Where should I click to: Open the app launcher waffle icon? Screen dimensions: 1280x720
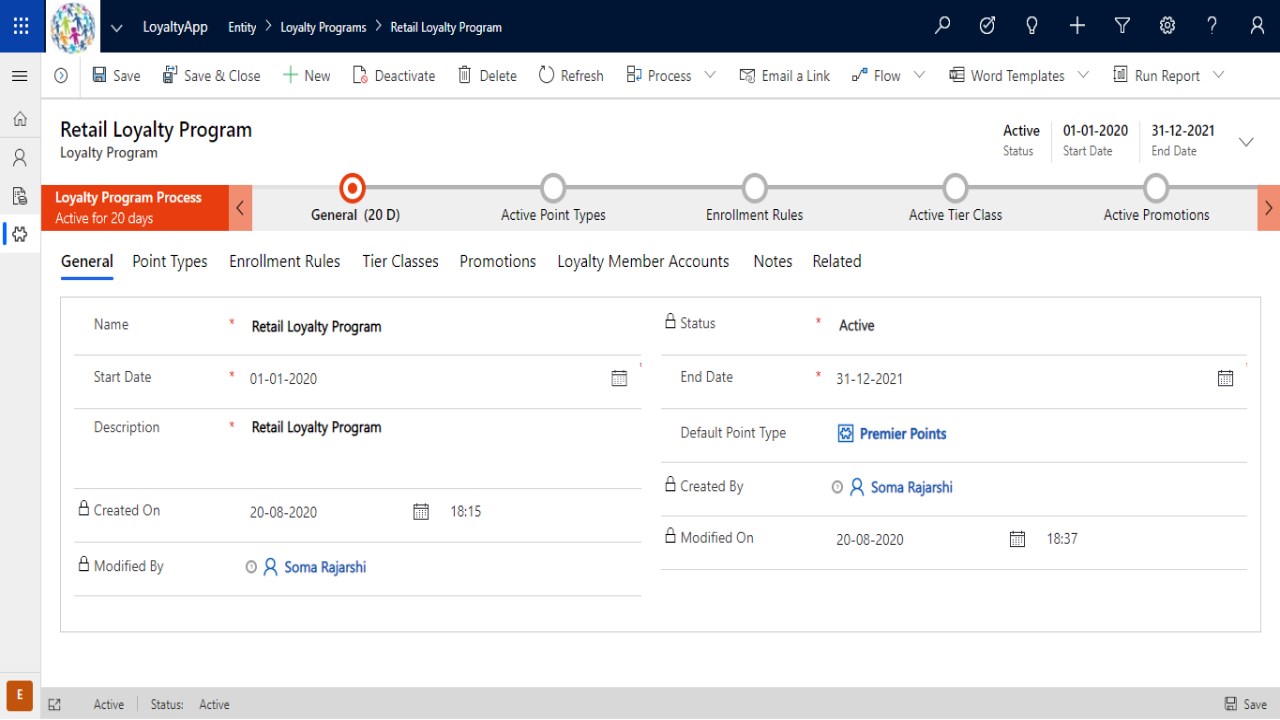coord(21,26)
